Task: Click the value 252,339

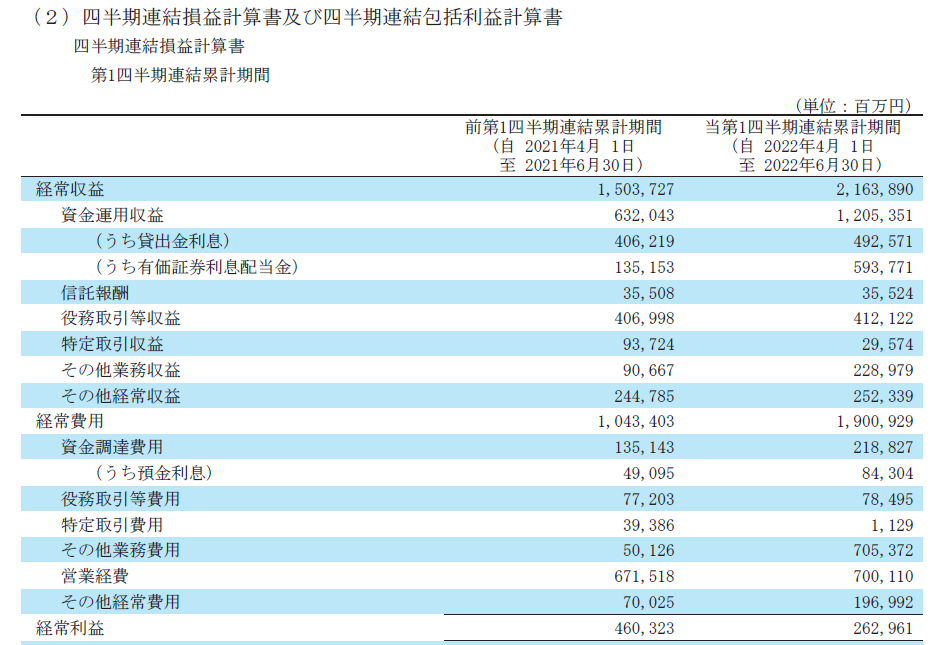Action: 883,397
